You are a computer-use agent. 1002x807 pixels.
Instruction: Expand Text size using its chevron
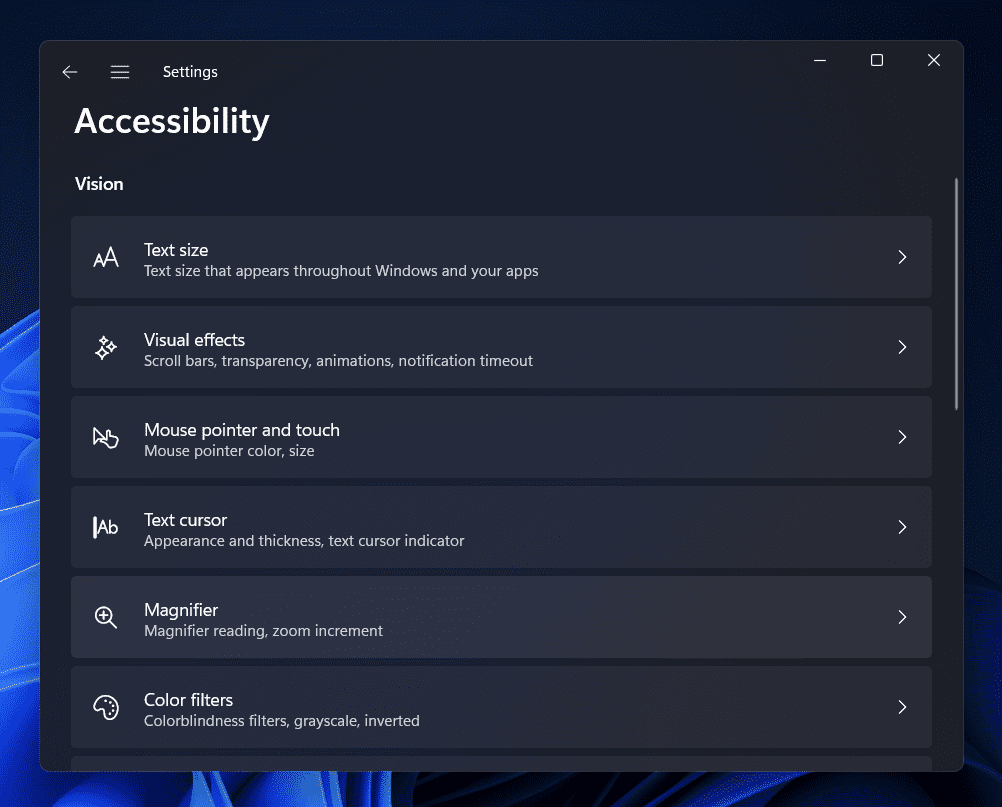(x=902, y=257)
